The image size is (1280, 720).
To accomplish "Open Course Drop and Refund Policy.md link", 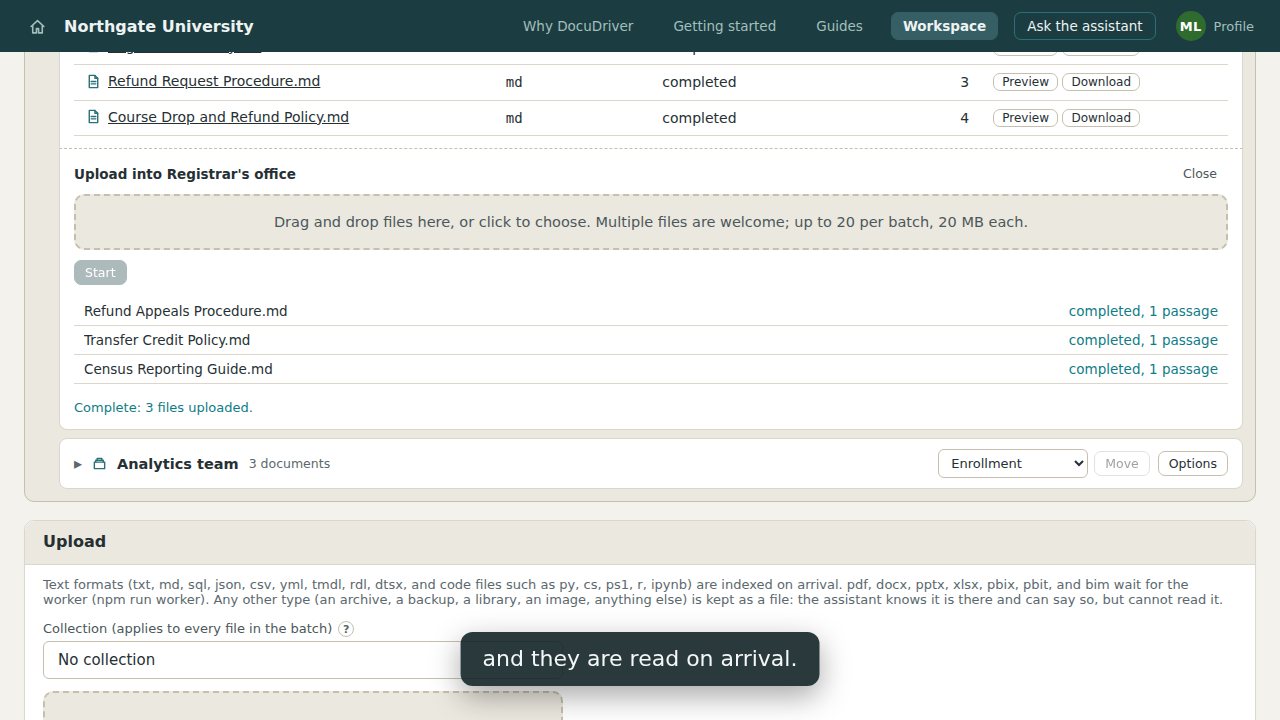I will pos(228,117).
